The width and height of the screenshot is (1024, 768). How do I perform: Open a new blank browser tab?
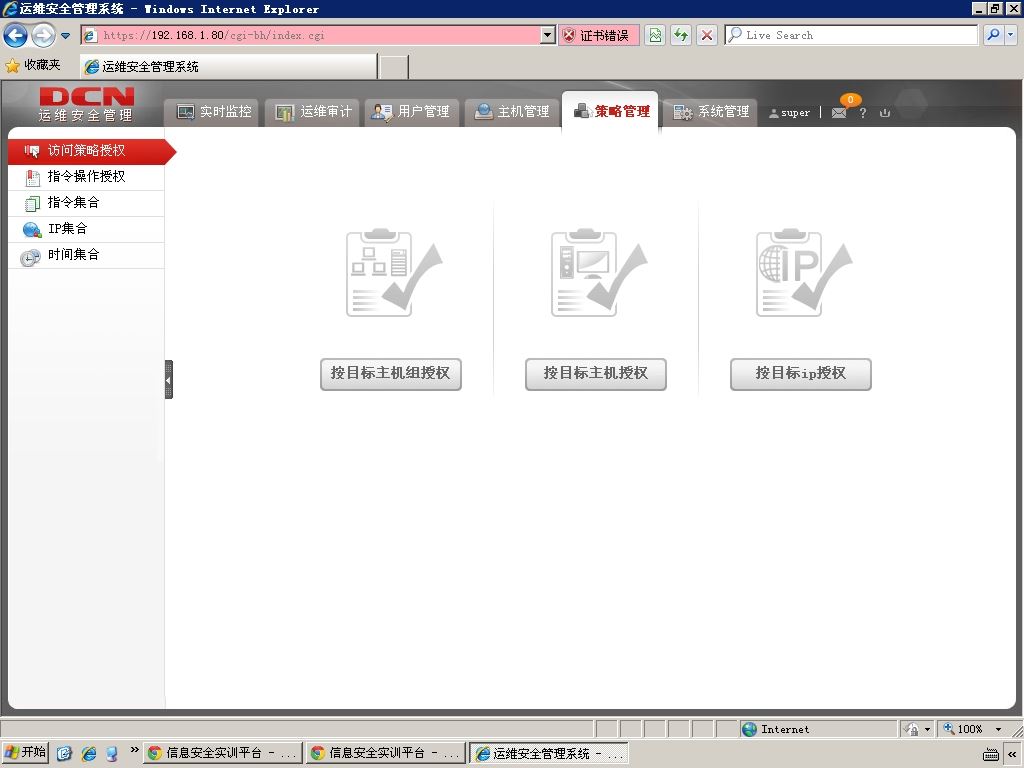pyautogui.click(x=394, y=67)
